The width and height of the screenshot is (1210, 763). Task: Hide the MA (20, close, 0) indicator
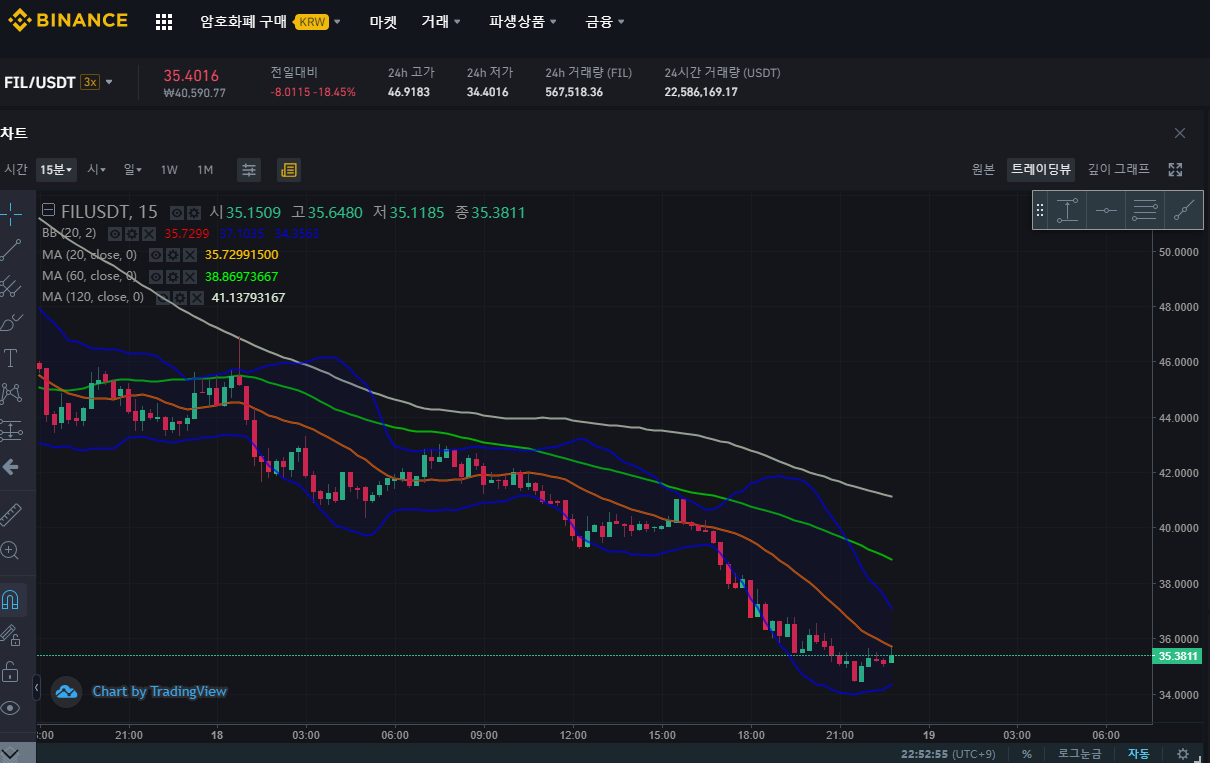pos(156,255)
